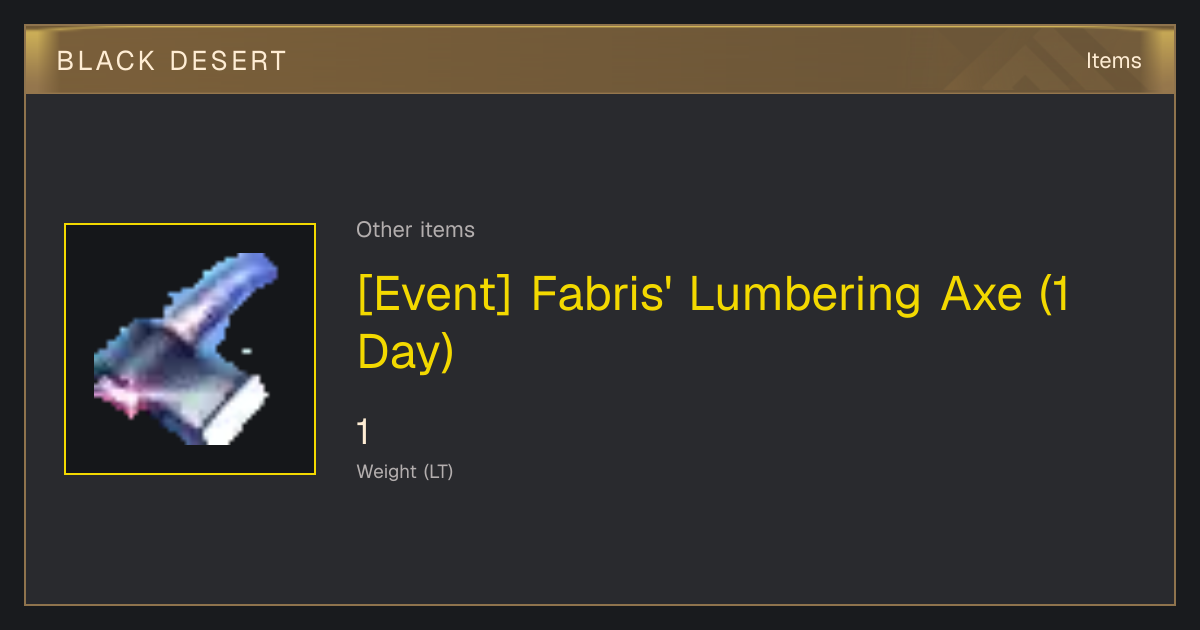1200x630 pixels.
Task: Select the Other items category label
Action: (415, 230)
